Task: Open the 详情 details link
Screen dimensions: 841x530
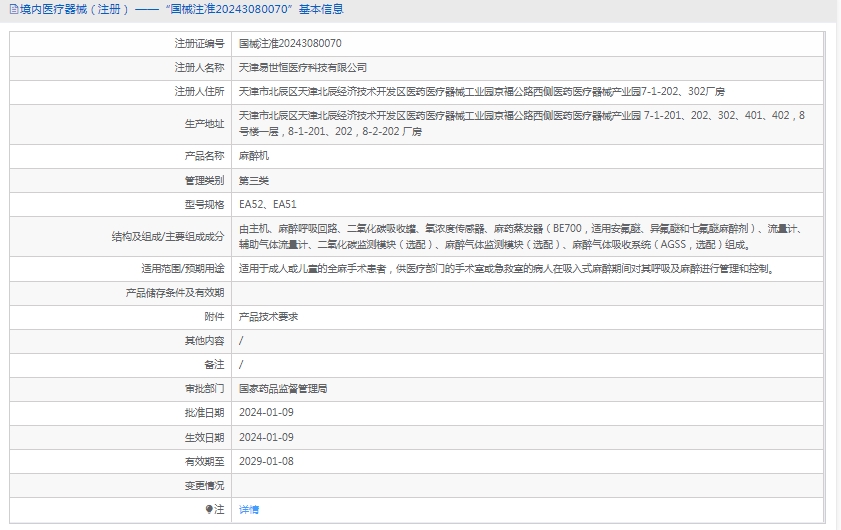Action: pos(249,509)
